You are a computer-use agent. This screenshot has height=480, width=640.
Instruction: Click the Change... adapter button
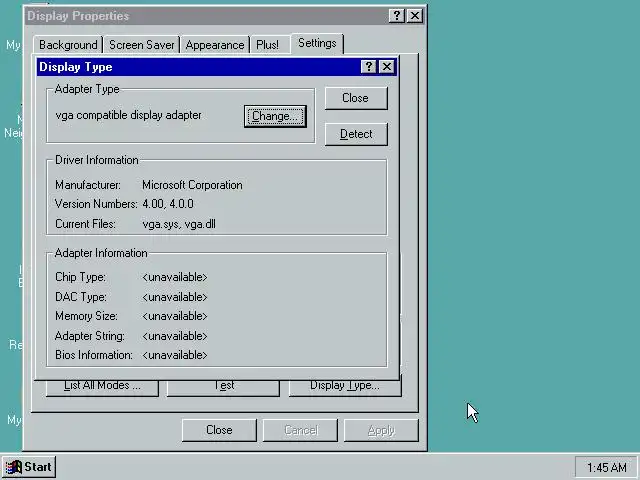coord(275,116)
